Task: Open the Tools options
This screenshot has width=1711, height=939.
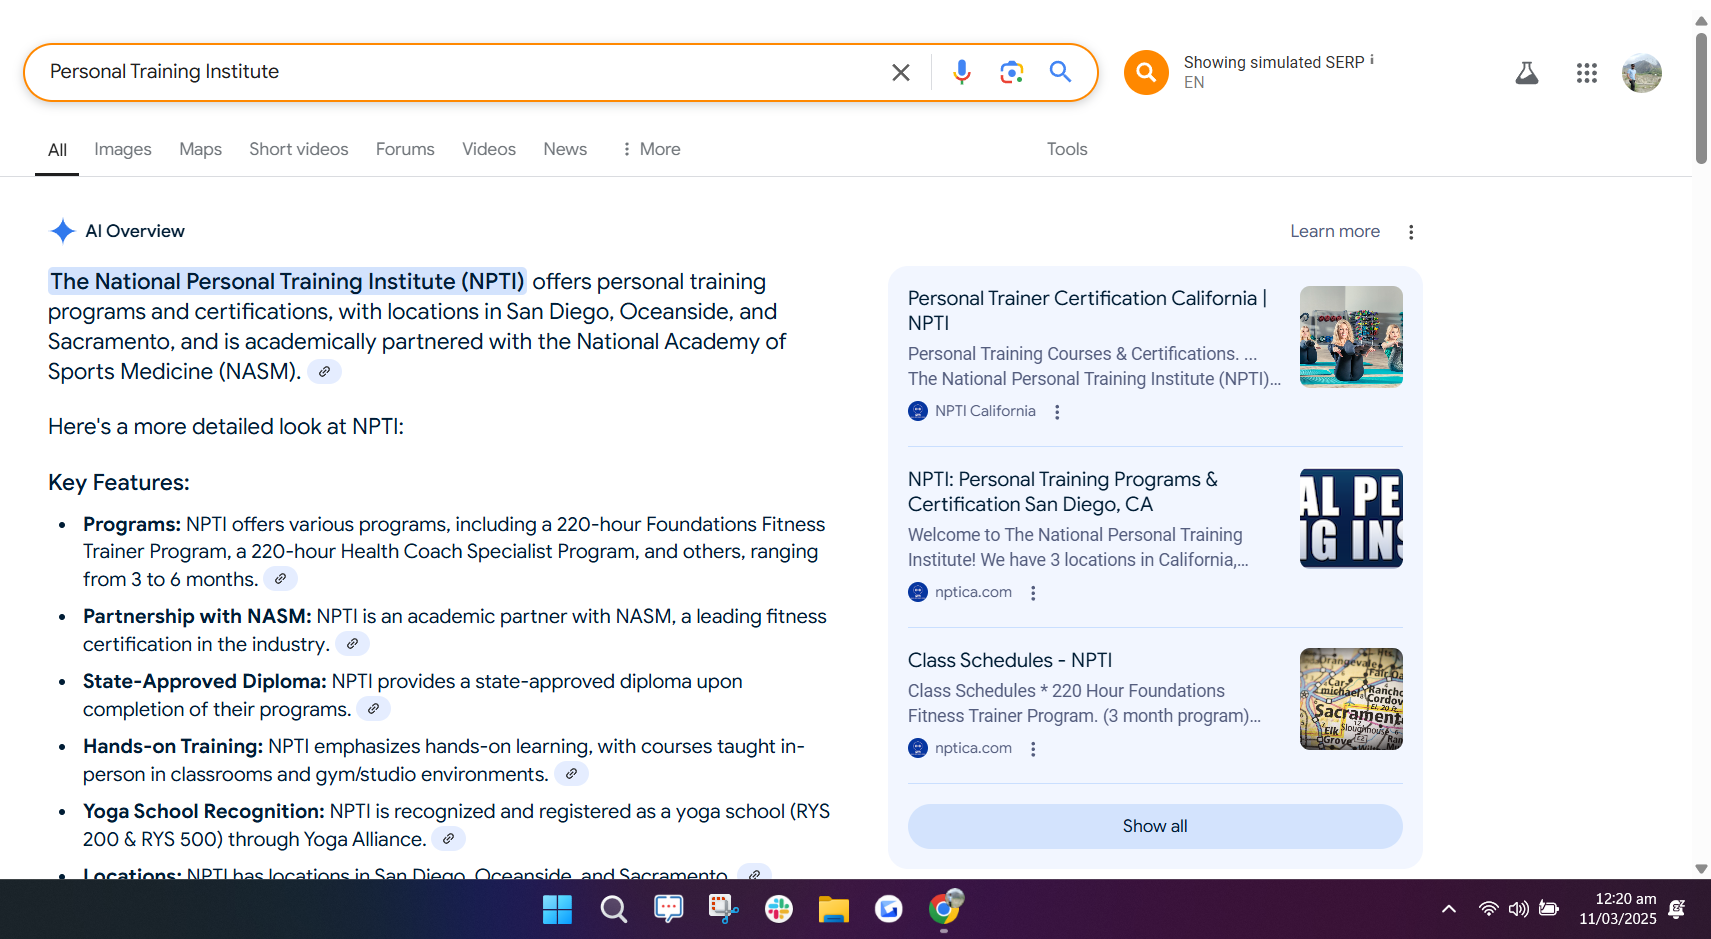Action: 1067,149
